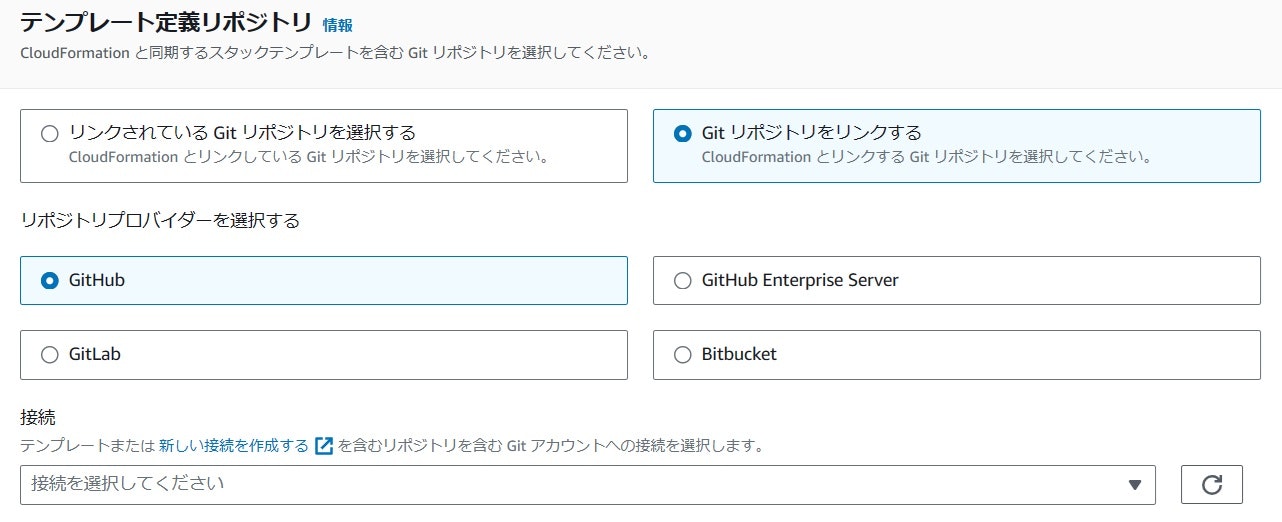This screenshot has width=1282, height=522.
Task: Open the 接続を選択してください dropdown field
Action: (588, 484)
